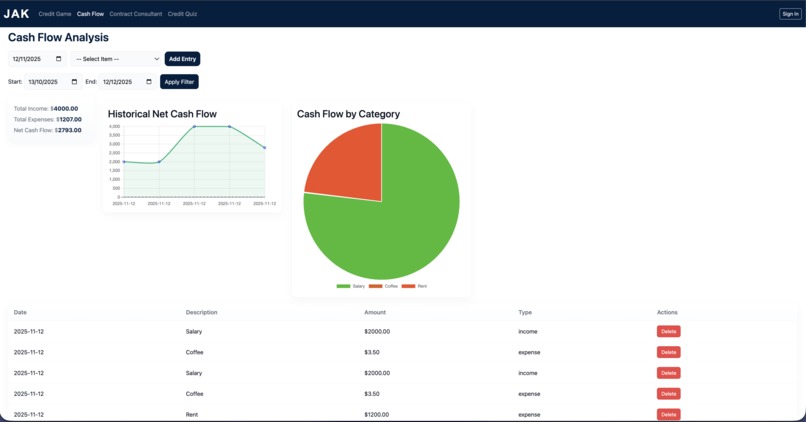Click the Cash Flow by Category title
Screen dimensions: 806x422
click(x=349, y=114)
